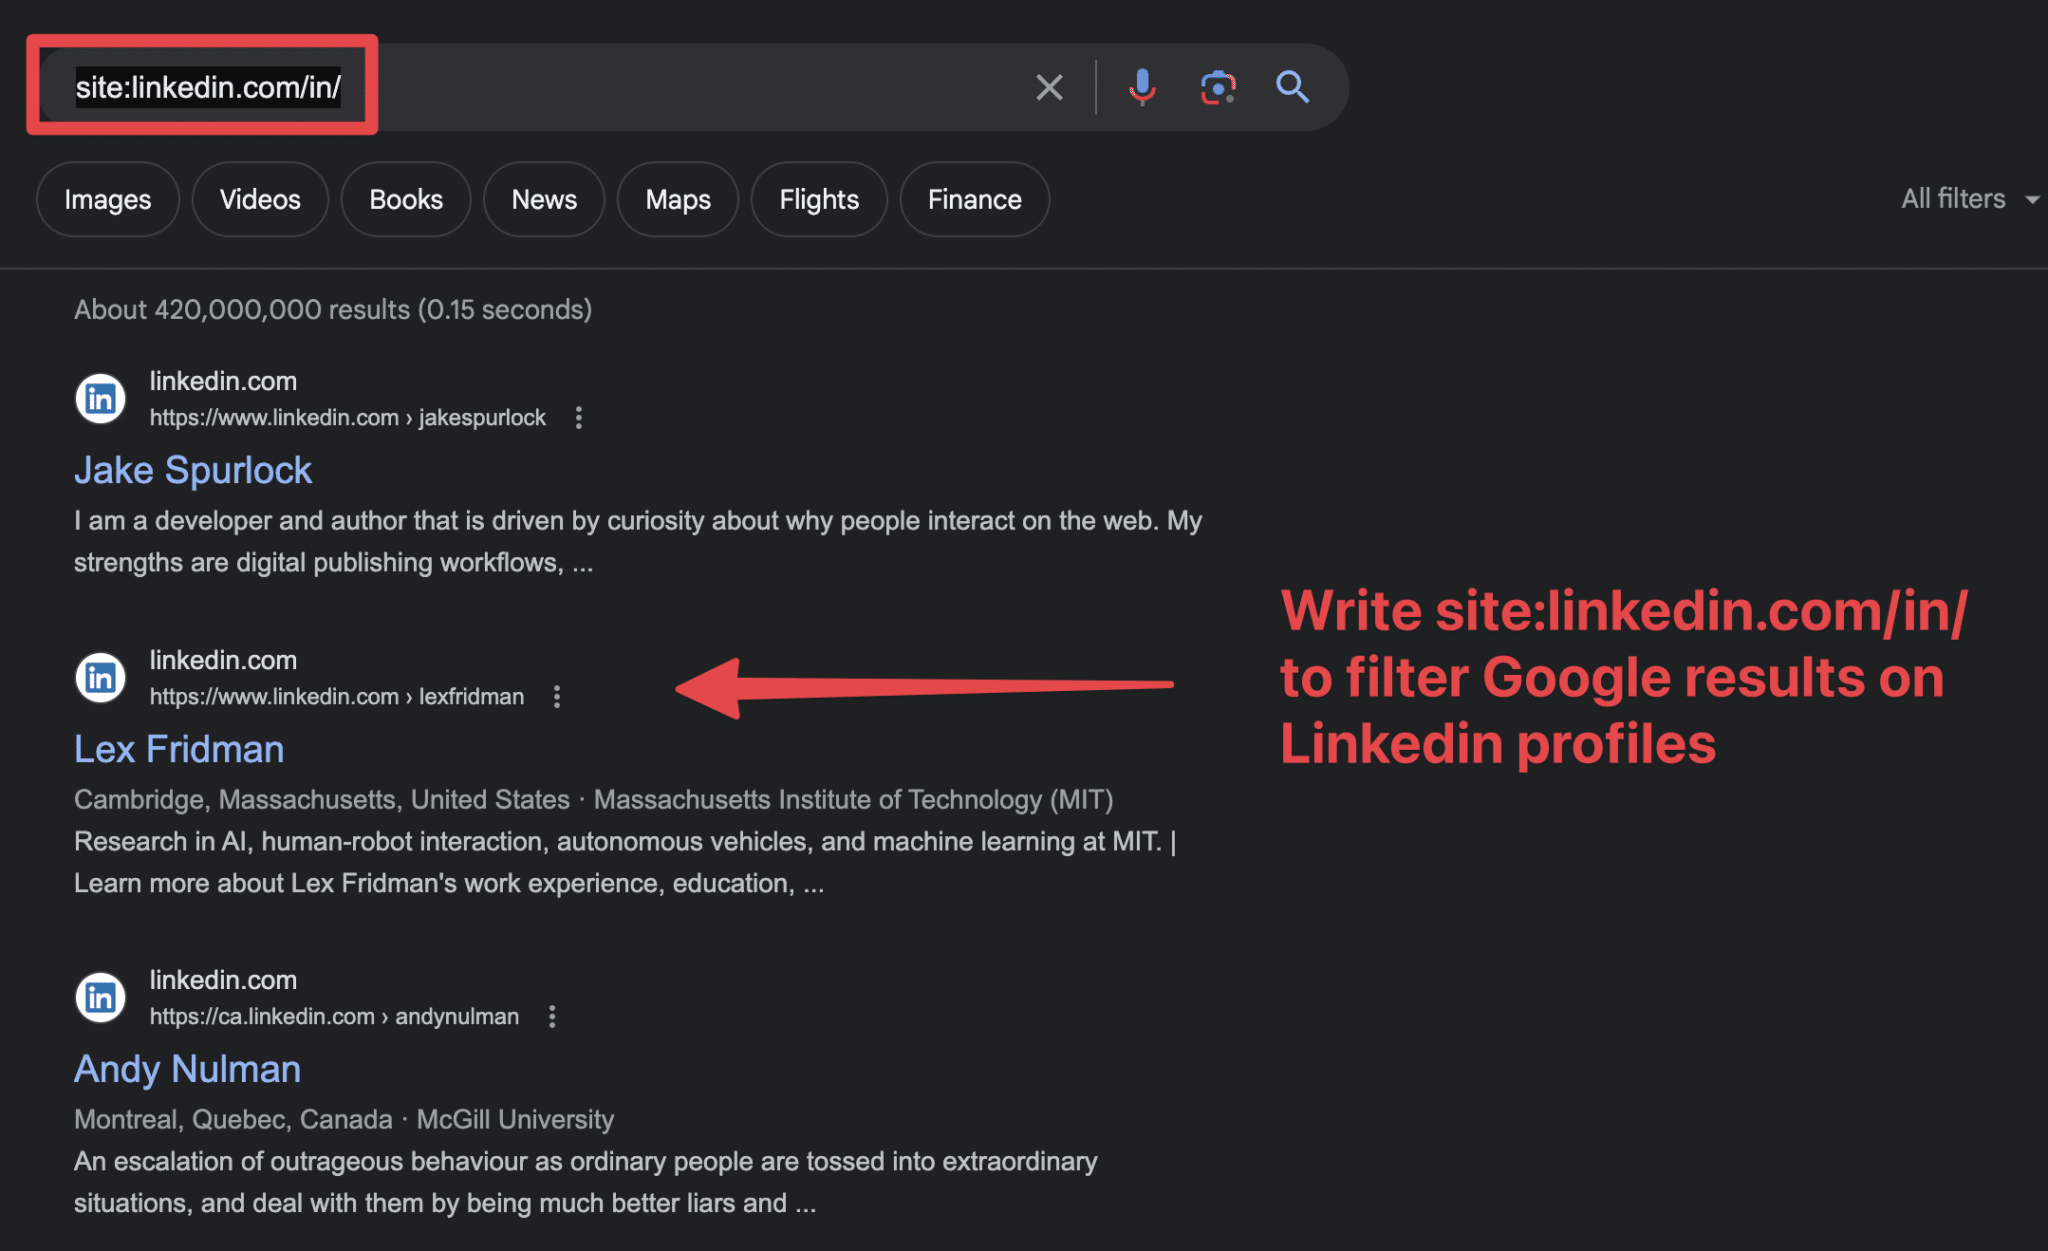Open three-dot options on Jake Spurlock result

click(579, 417)
